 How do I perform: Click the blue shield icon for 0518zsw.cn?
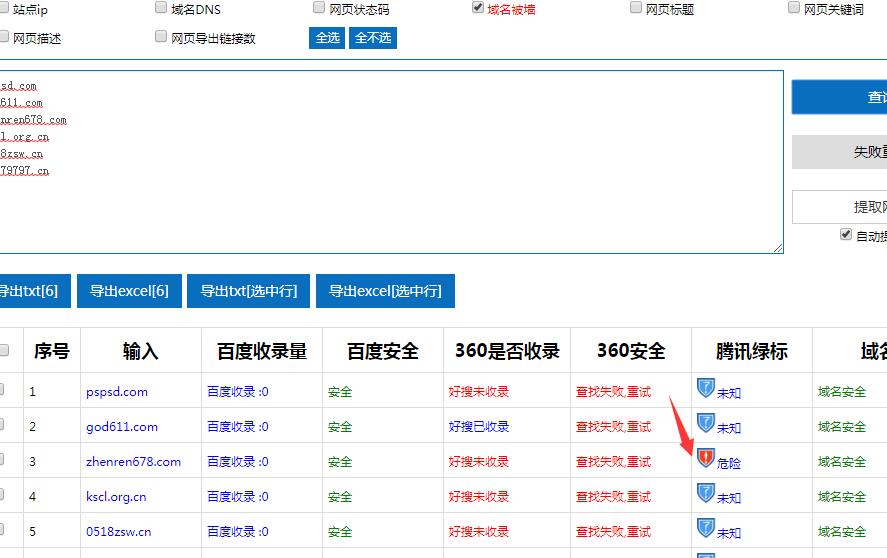tap(706, 529)
